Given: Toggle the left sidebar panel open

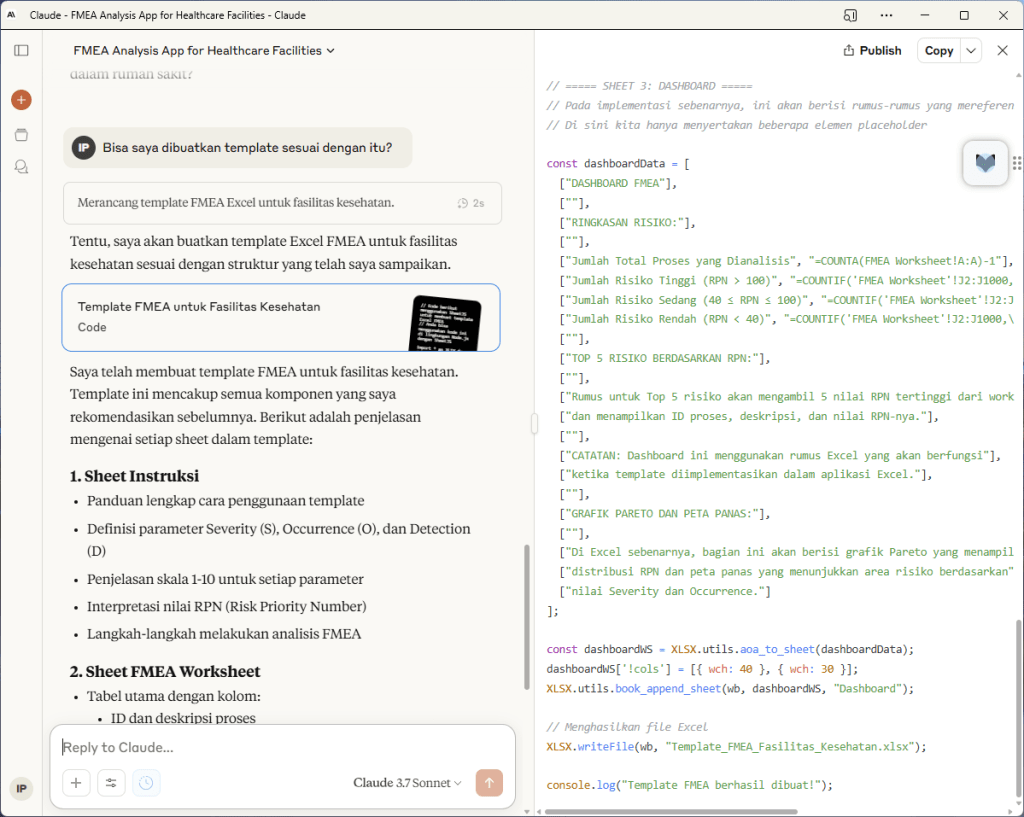Looking at the screenshot, I should pyautogui.click(x=21, y=50).
